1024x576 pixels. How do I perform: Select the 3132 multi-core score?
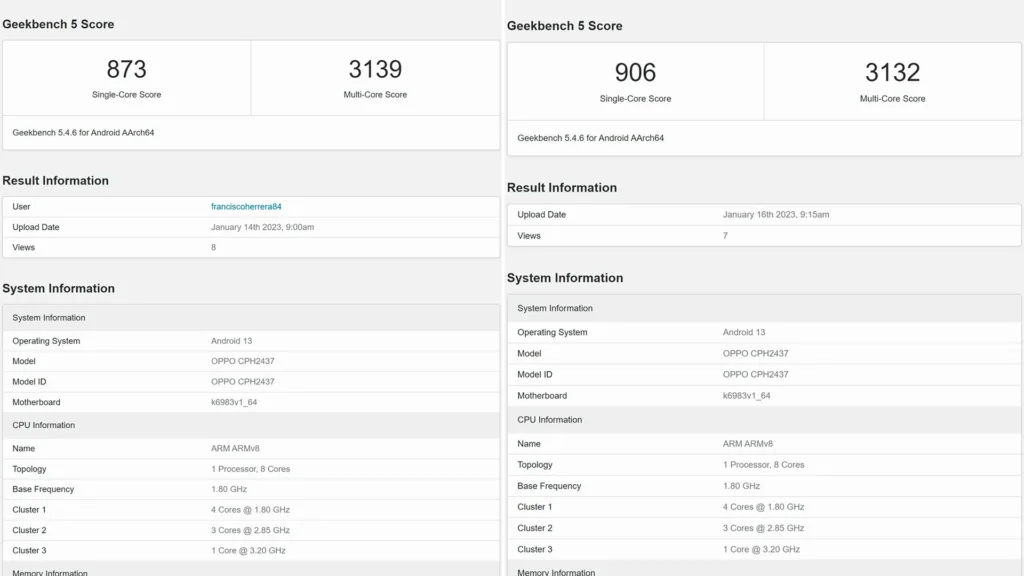[893, 72]
